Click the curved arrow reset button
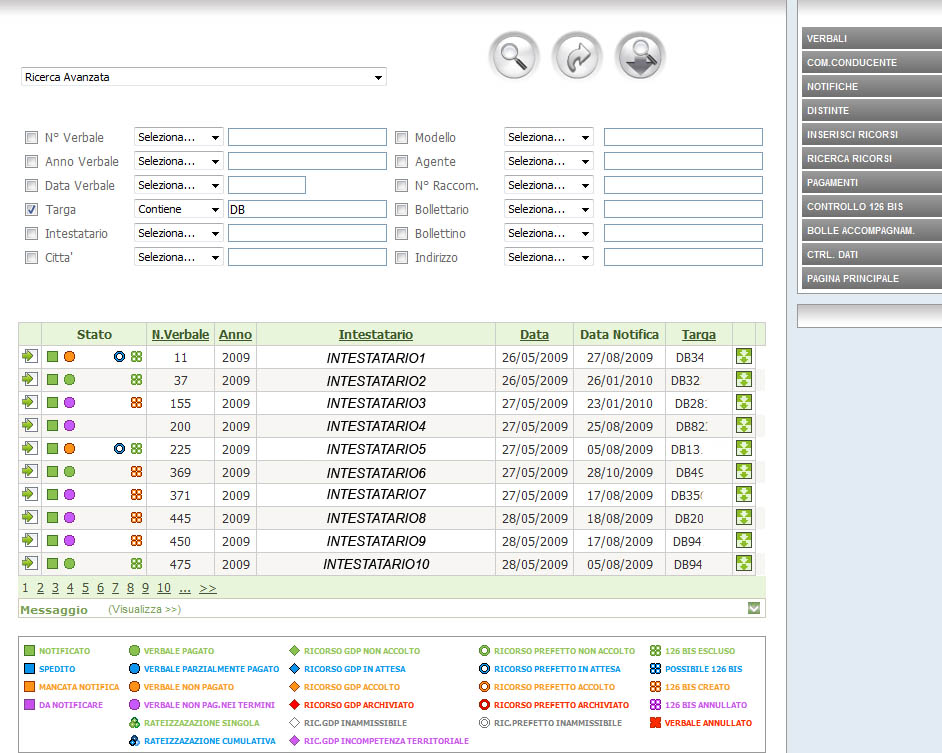Viewport: 942px width, 753px height. (577, 55)
